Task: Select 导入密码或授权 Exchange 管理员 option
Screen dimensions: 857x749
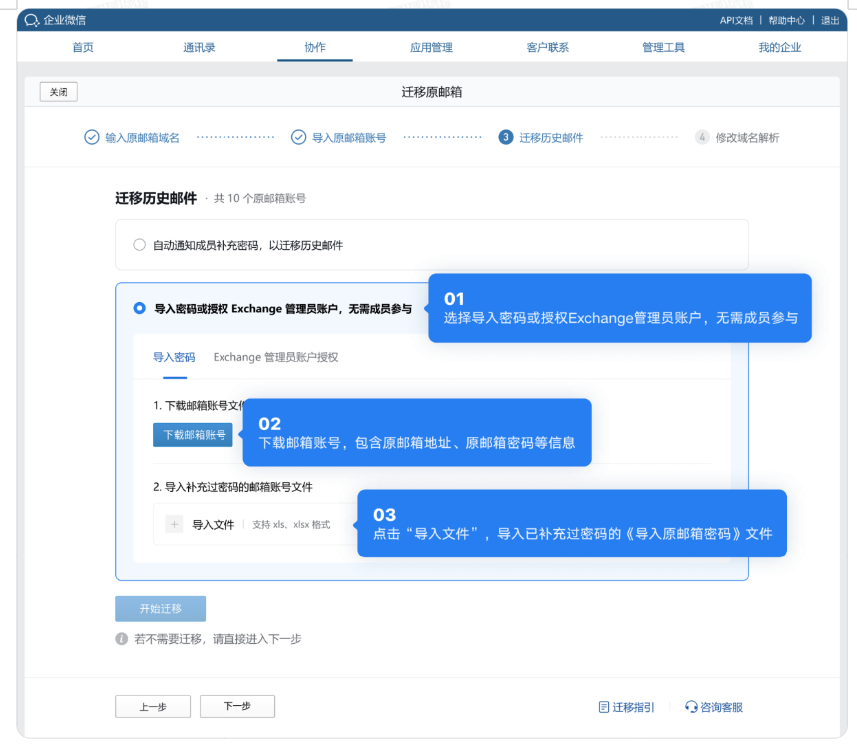Action: 139,308
